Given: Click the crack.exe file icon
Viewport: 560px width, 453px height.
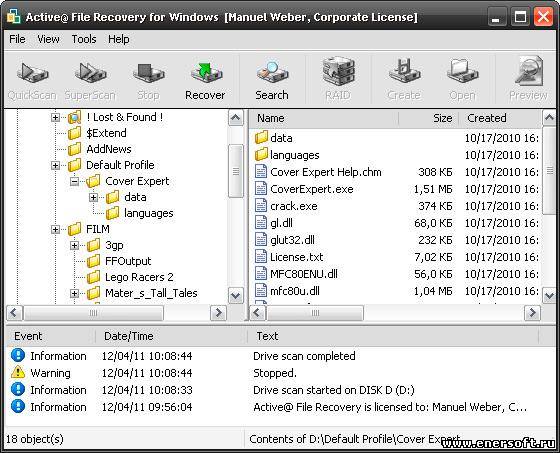Looking at the screenshot, I should (261, 205).
